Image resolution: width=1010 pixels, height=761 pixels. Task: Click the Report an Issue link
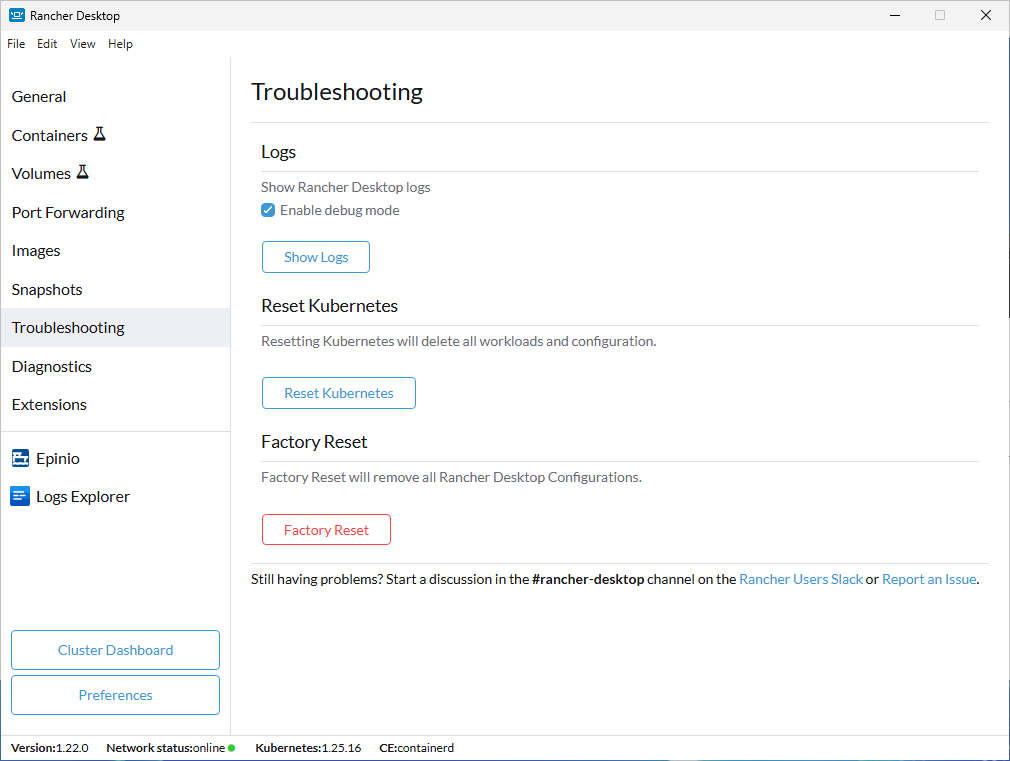tap(928, 579)
